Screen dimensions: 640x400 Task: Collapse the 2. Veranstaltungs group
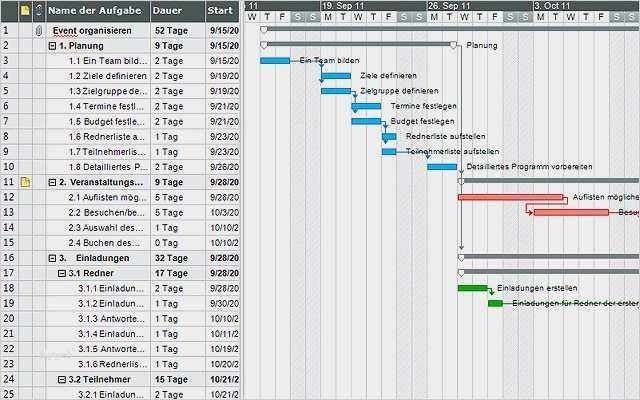(x=52, y=182)
